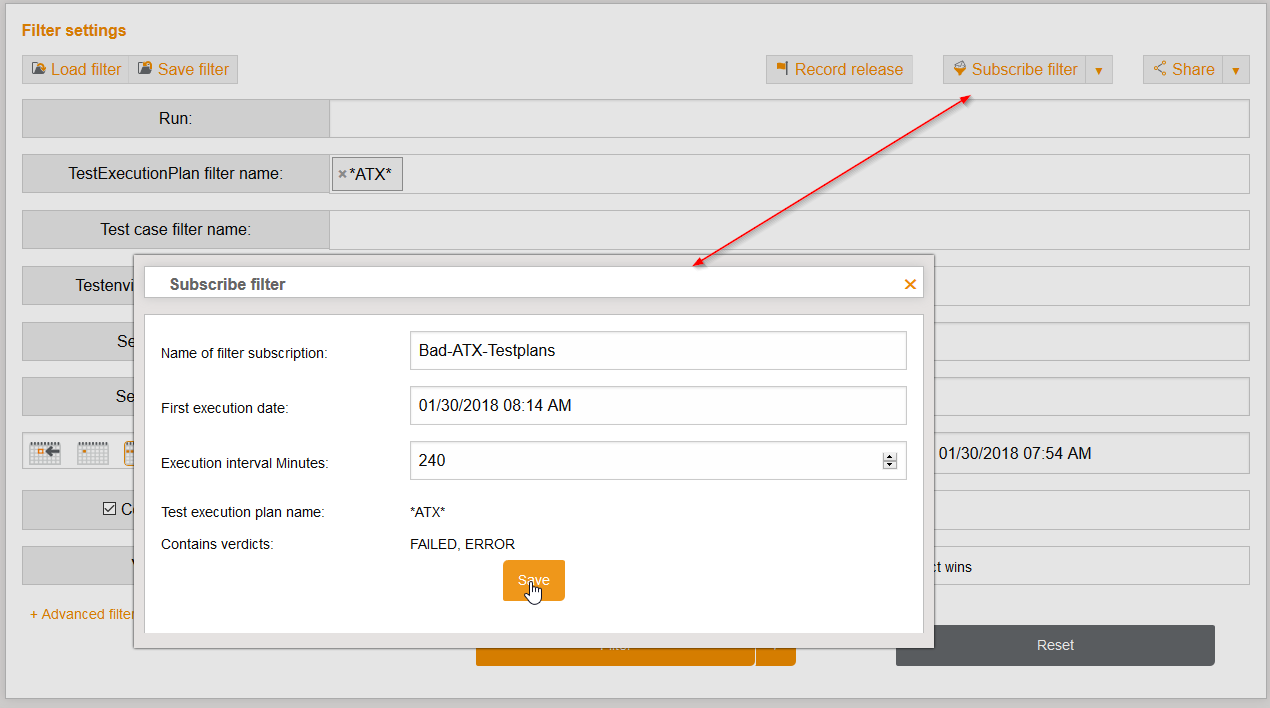Click the Load filter button
This screenshot has width=1270, height=708.
(x=76, y=69)
